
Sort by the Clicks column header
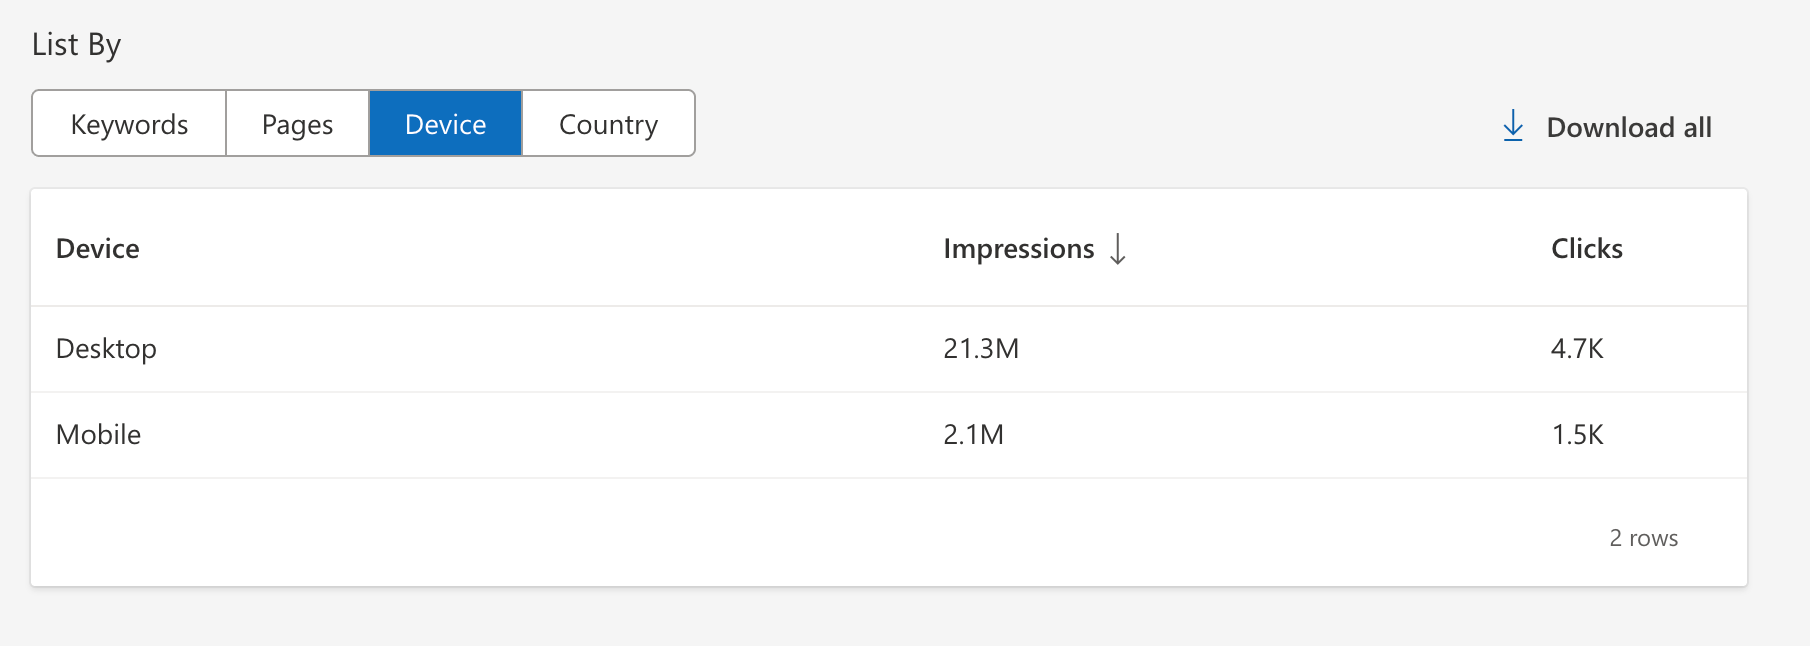pos(1587,248)
